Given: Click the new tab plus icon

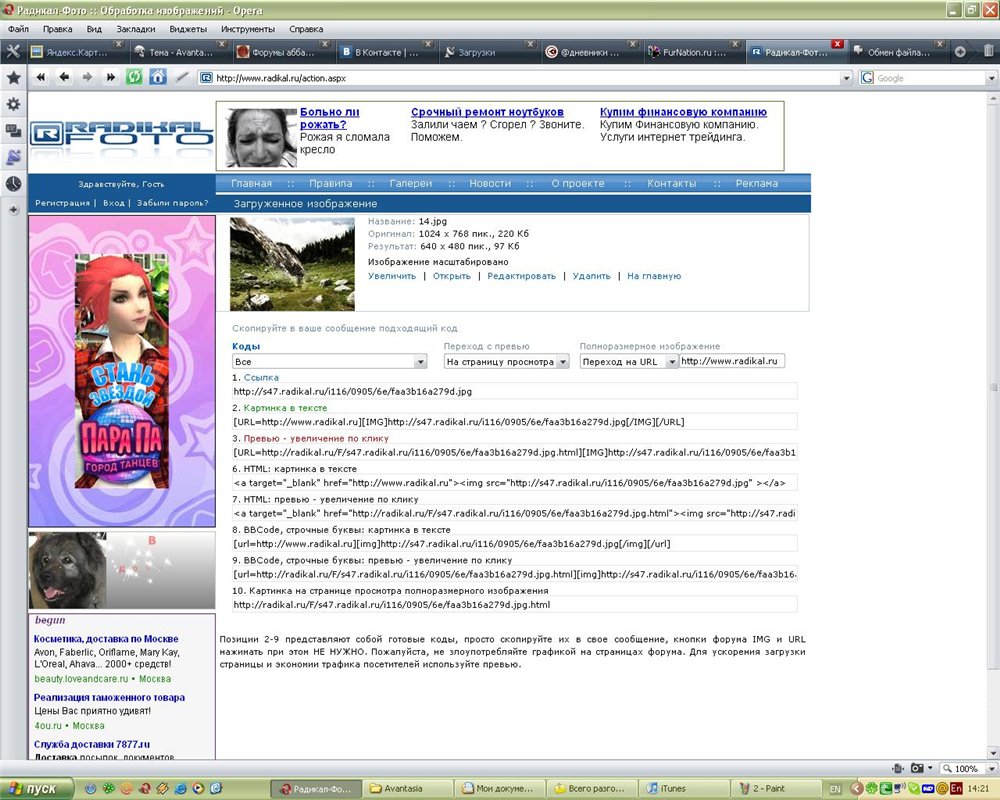Looking at the screenshot, I should [960, 51].
